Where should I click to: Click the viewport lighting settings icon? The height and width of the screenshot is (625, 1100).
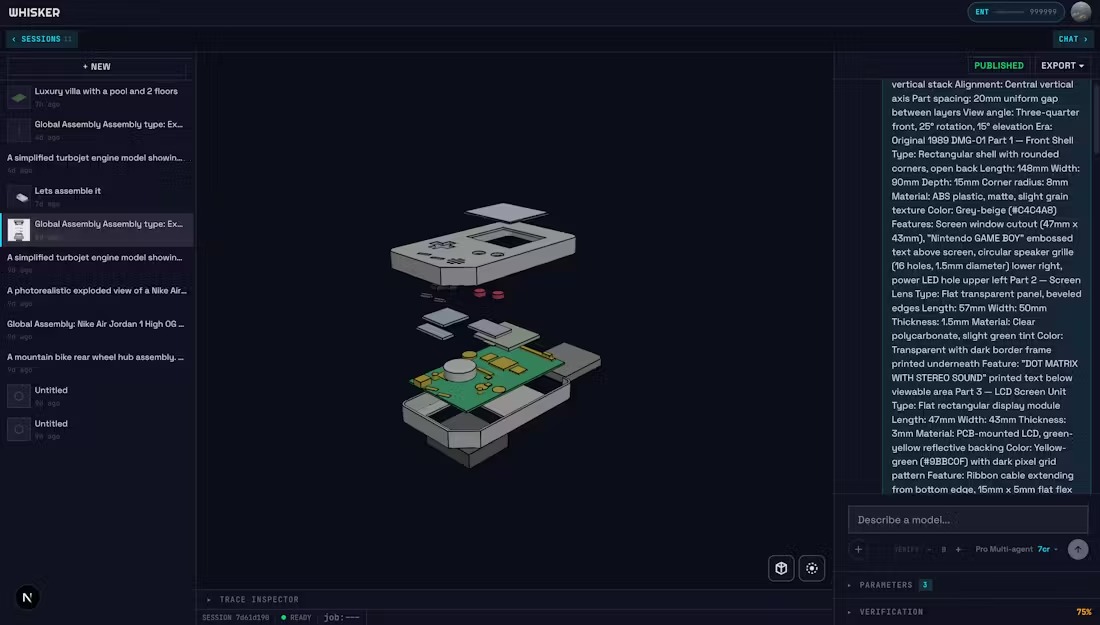tap(812, 568)
